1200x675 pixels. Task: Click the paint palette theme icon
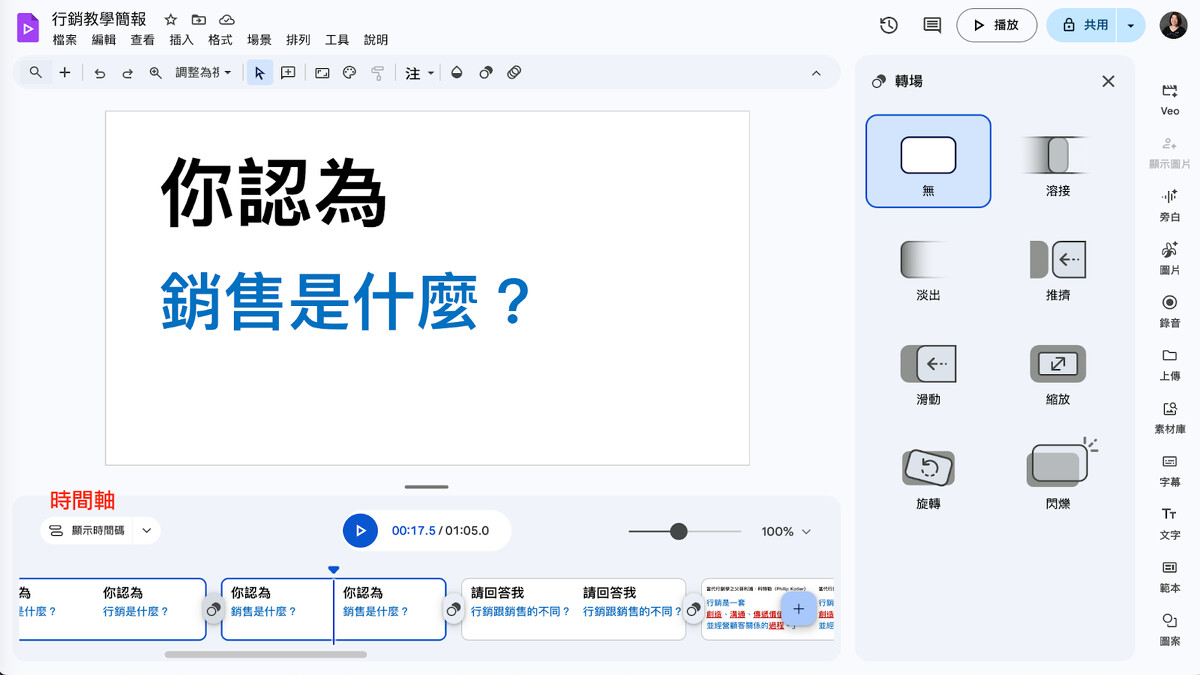tap(349, 73)
